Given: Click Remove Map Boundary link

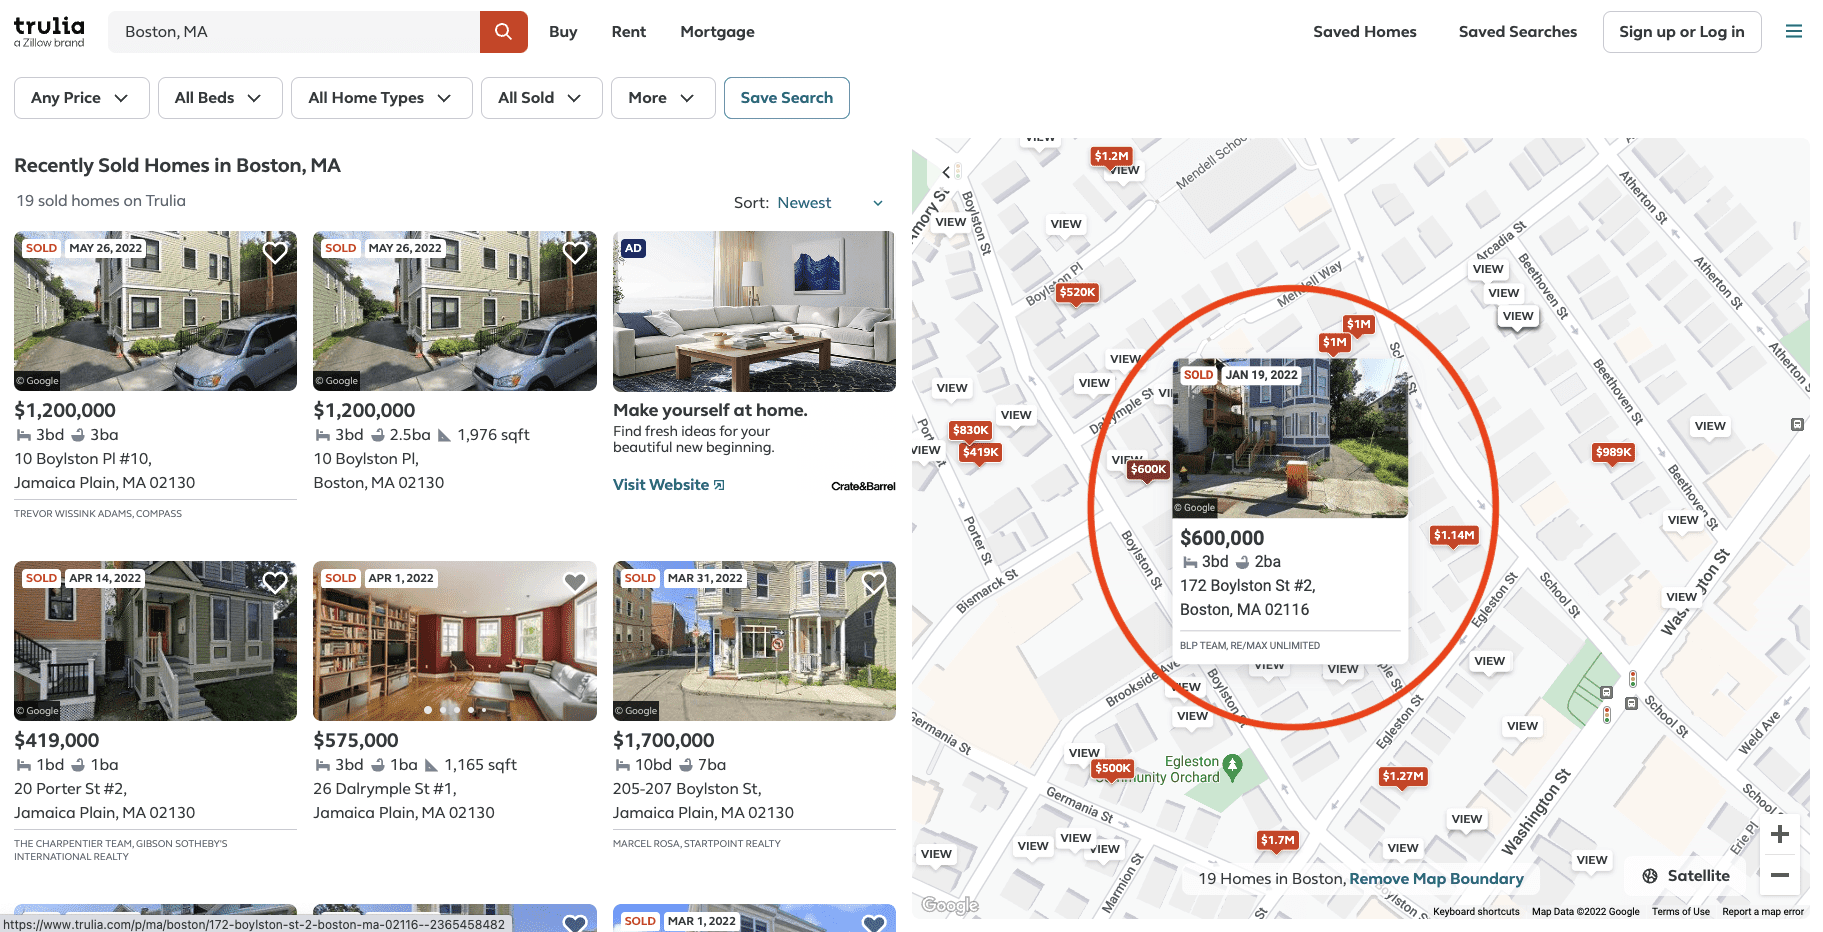Looking at the screenshot, I should (1436, 879).
